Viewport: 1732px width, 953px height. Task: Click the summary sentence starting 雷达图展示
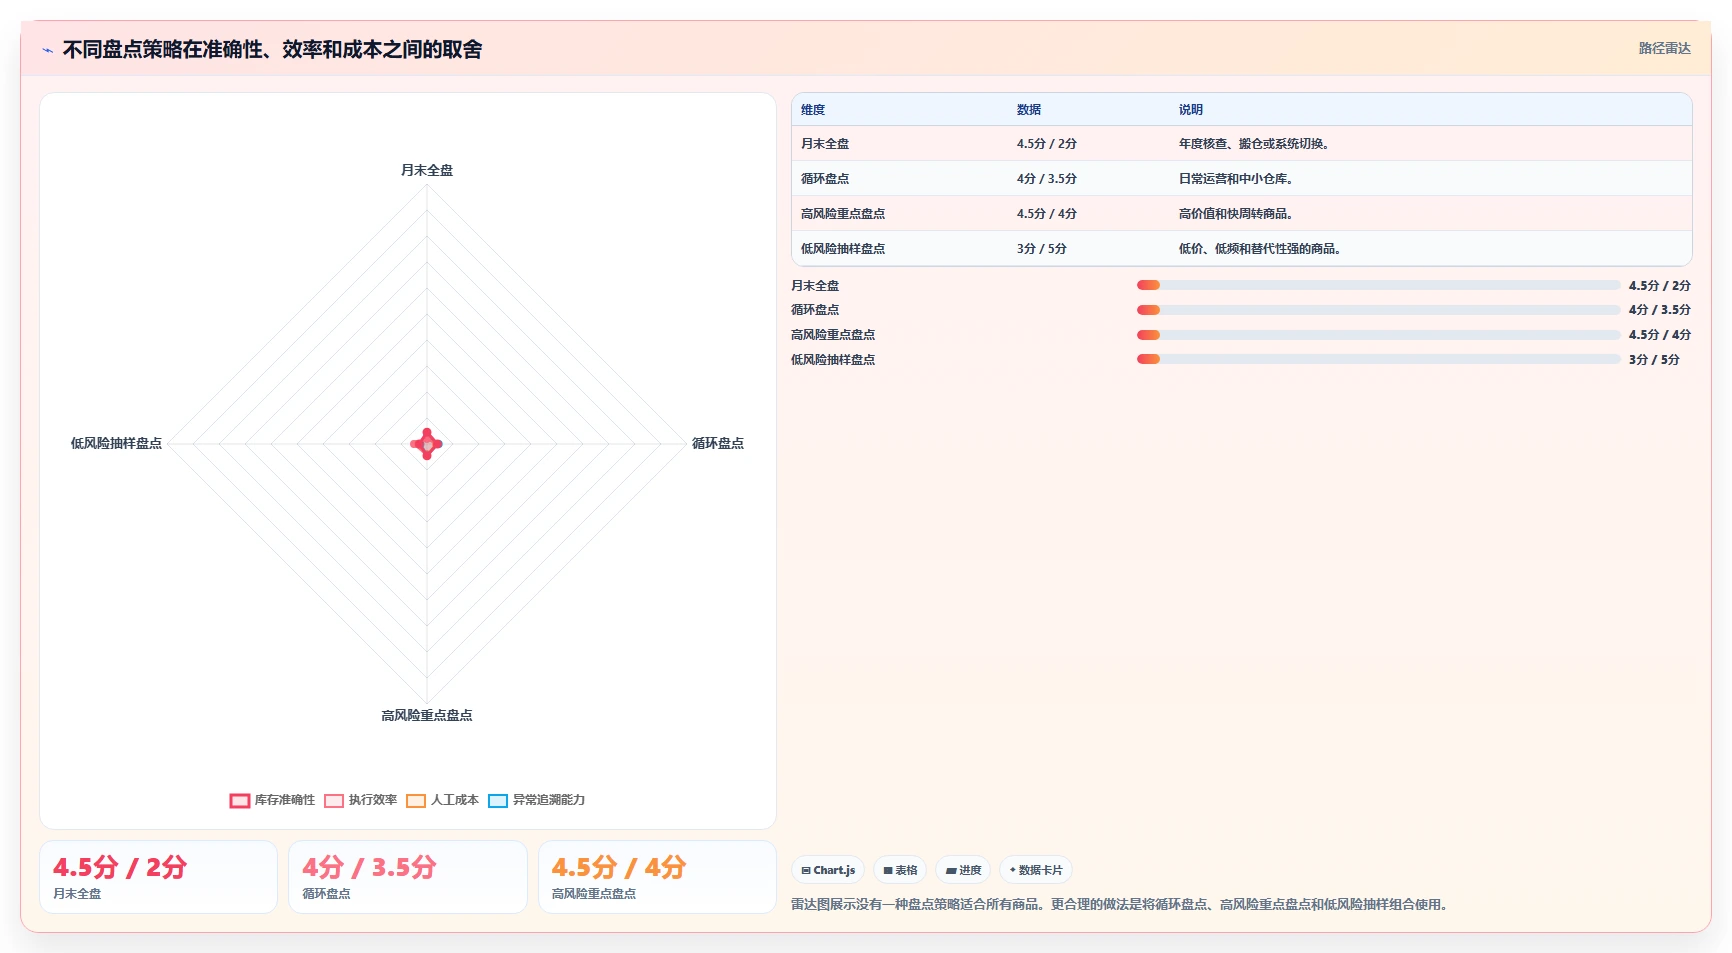[x=1121, y=904]
